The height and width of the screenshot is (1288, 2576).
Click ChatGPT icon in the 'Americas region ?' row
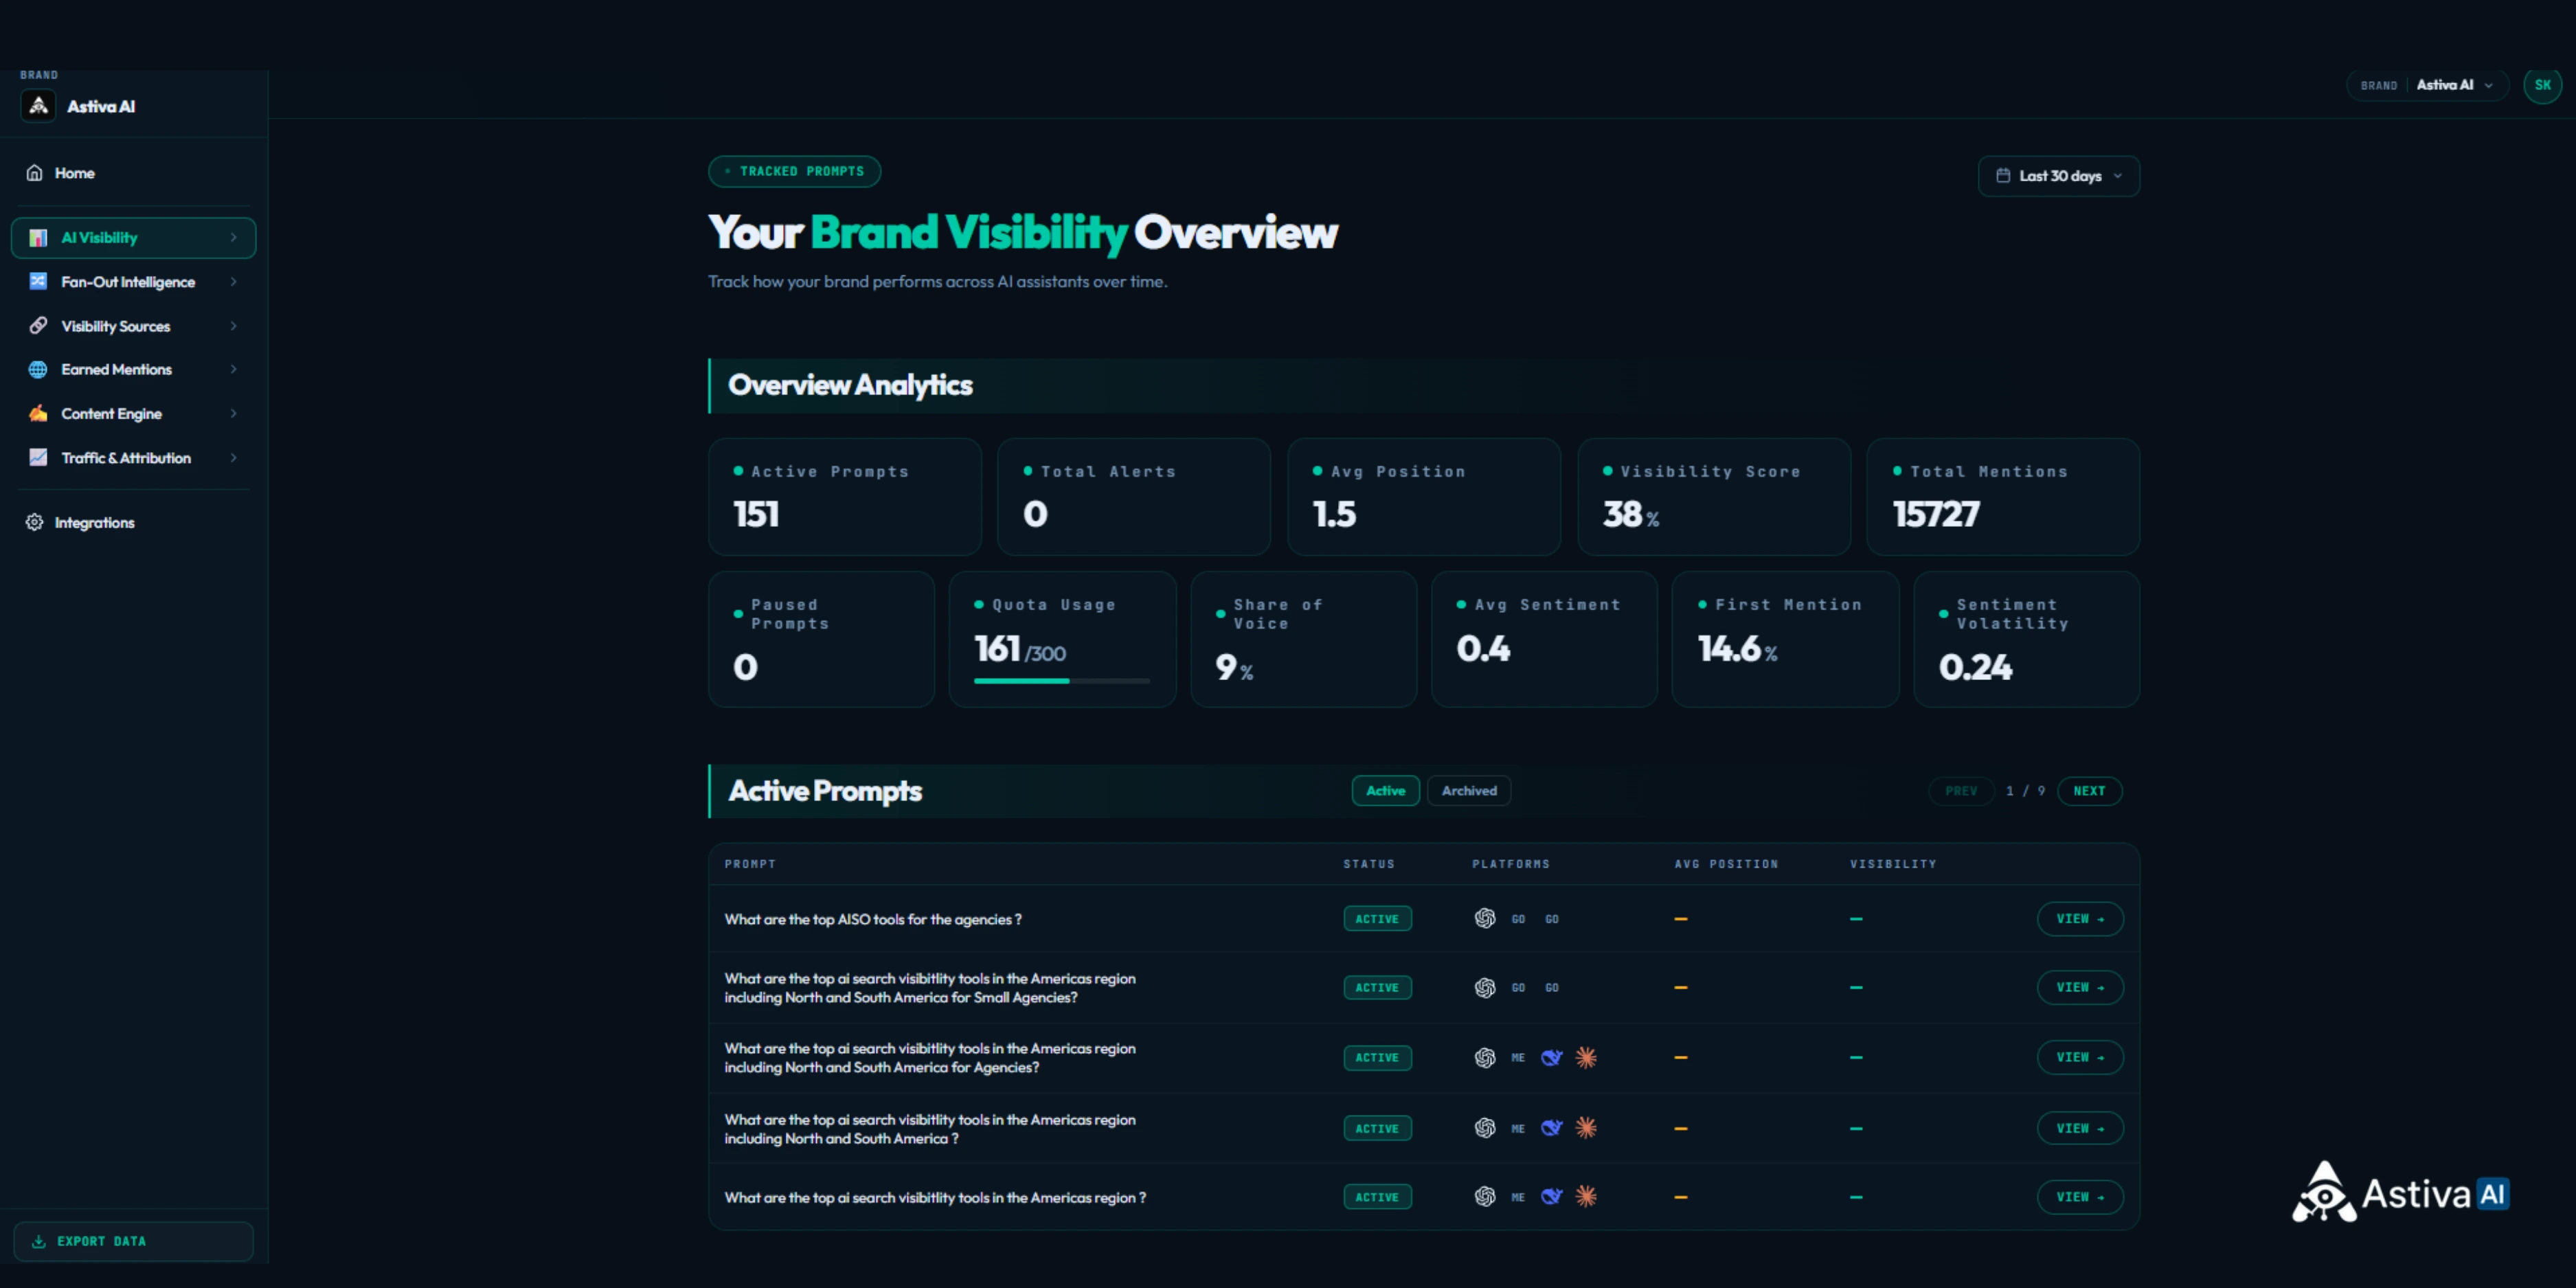(1485, 1197)
